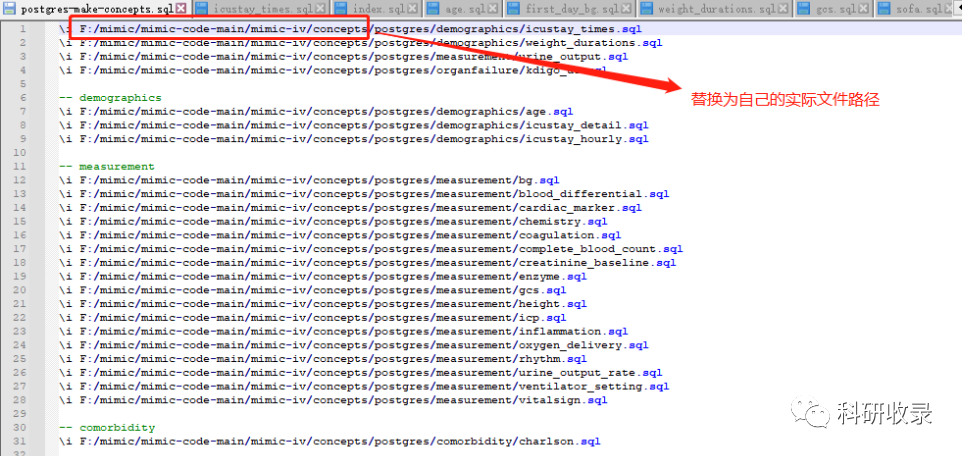Click the rhythm.sql path line
The width and height of the screenshot is (964, 456).
pyautogui.click(x=323, y=359)
